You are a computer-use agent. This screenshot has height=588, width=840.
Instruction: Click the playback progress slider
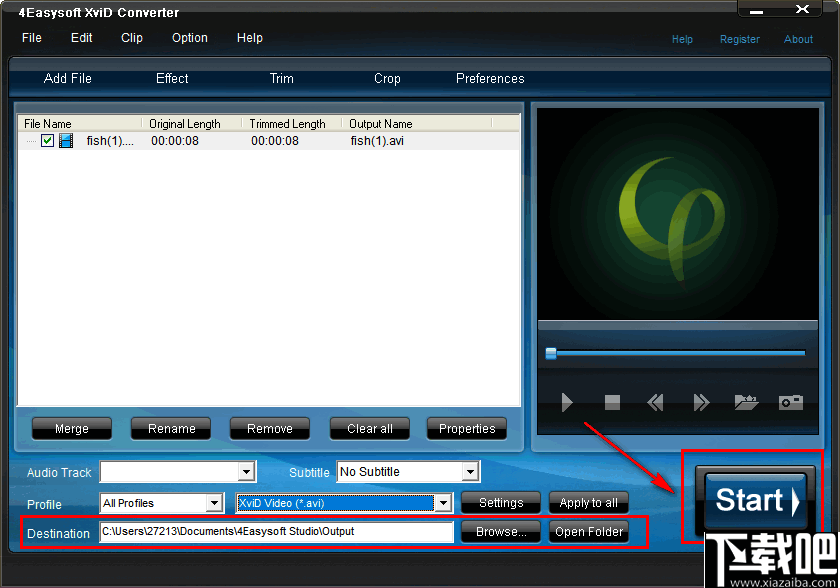(x=552, y=353)
